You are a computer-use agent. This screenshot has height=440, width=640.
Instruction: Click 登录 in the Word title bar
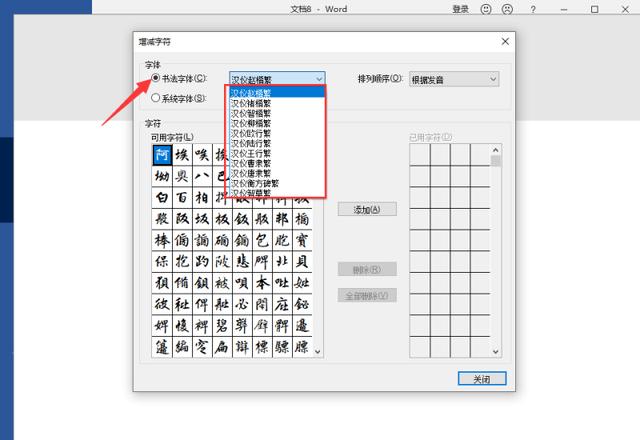point(460,9)
